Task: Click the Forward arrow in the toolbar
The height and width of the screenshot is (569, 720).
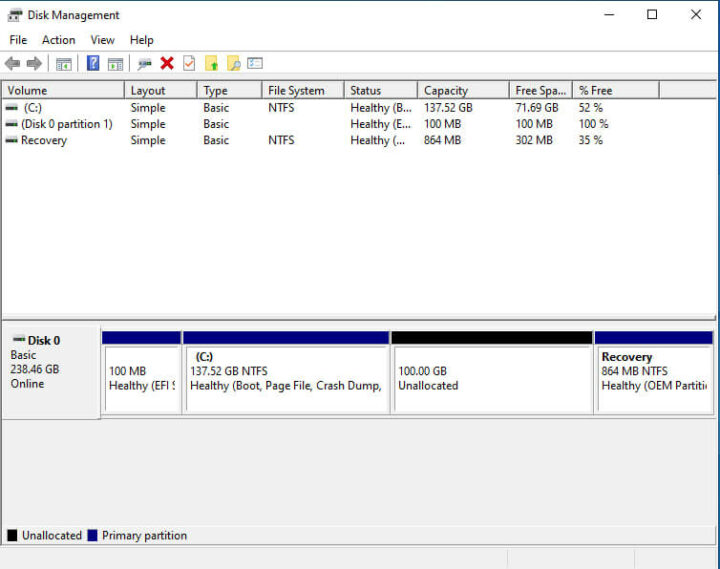Action: (x=34, y=64)
